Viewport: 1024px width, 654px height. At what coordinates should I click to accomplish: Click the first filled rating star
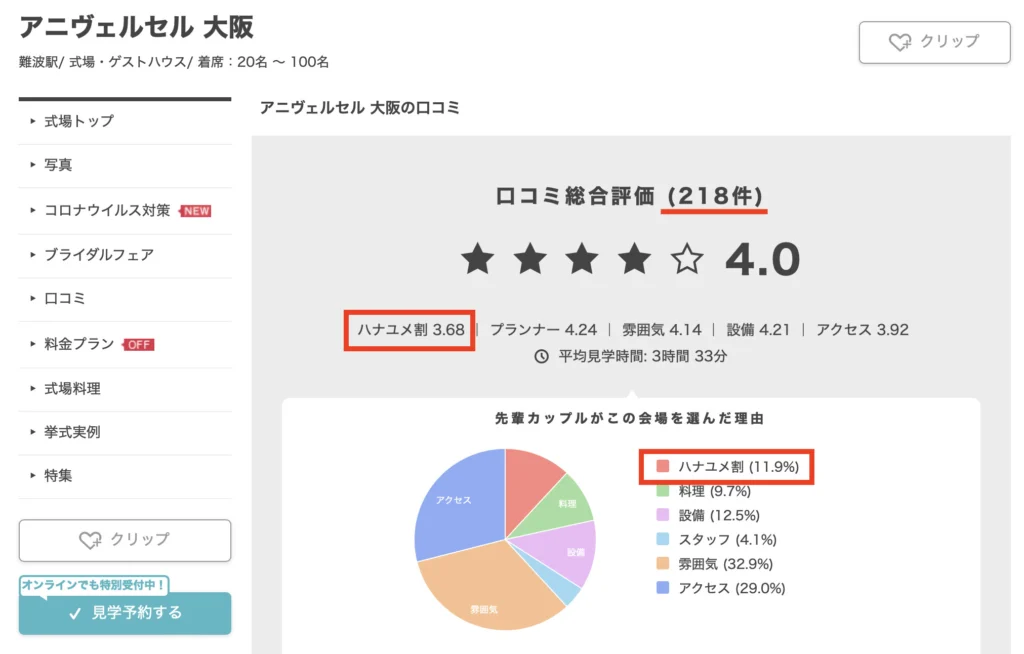tap(477, 259)
